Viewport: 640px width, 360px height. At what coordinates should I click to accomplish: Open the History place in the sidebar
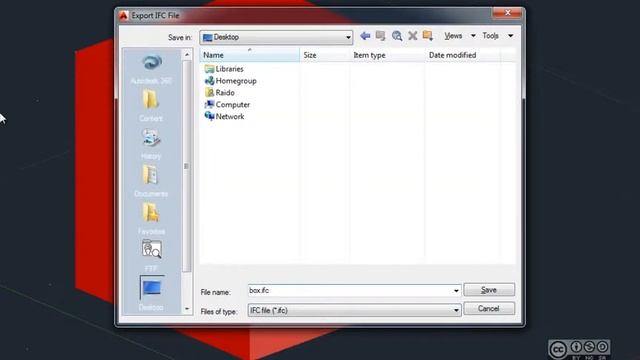coord(151,144)
